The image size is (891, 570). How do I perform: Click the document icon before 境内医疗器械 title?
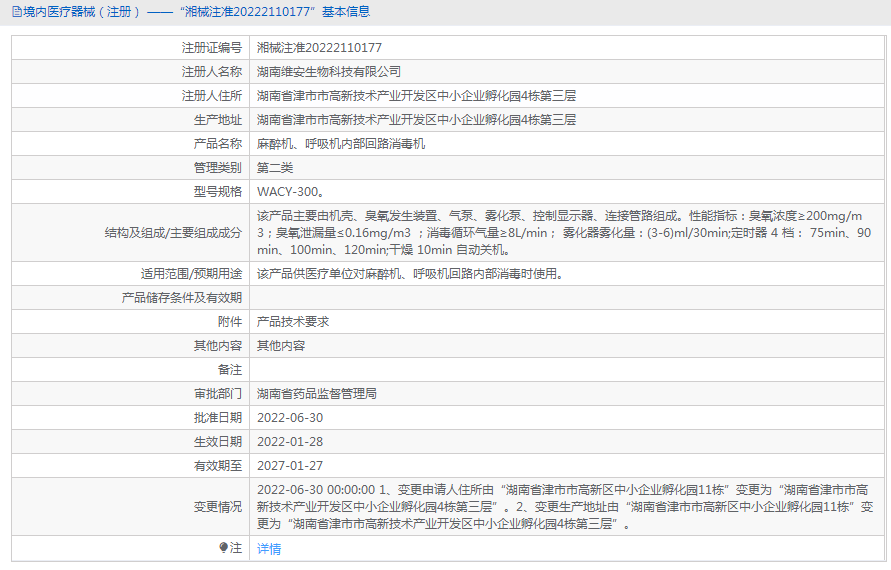tap(17, 11)
